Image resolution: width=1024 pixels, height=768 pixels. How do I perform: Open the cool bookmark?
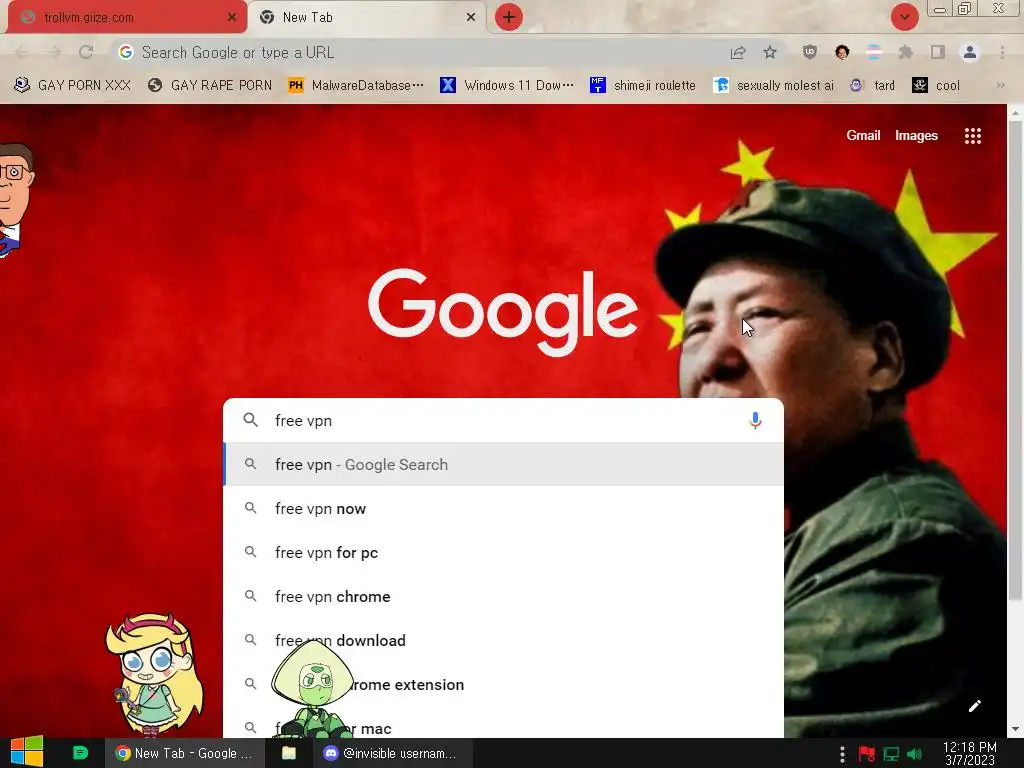(936, 86)
